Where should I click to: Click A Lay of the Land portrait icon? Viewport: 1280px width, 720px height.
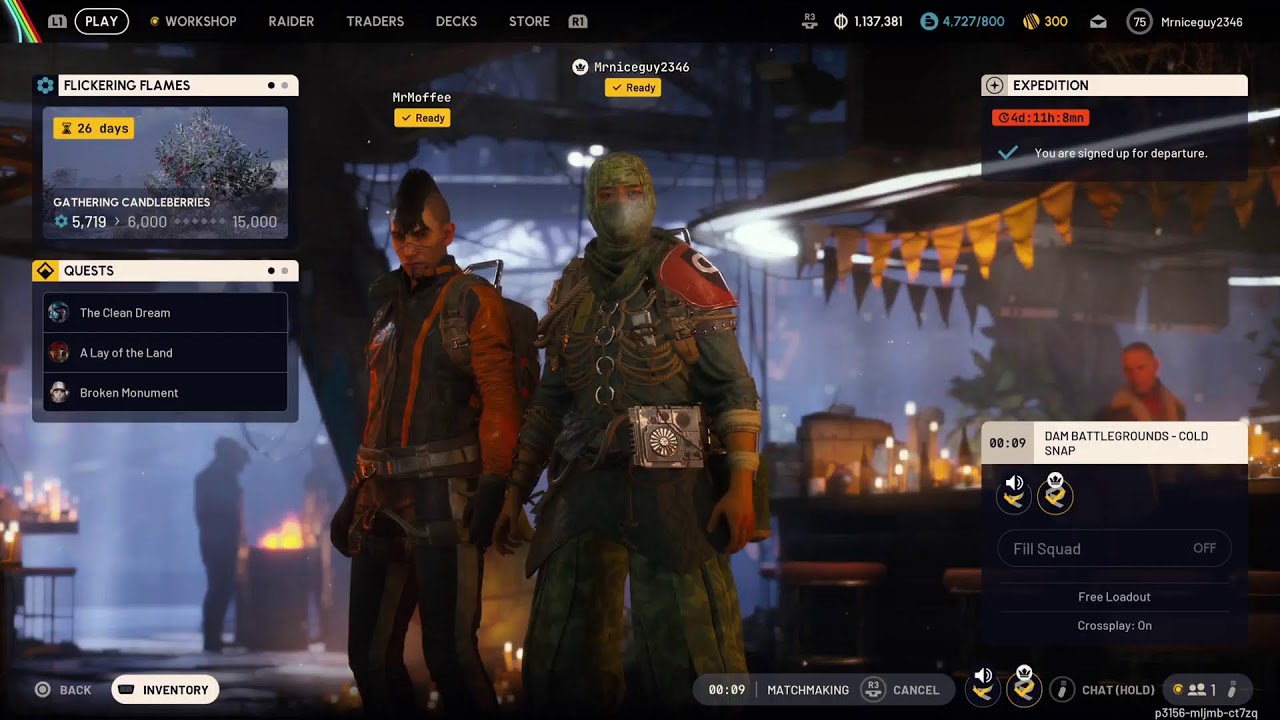click(59, 353)
